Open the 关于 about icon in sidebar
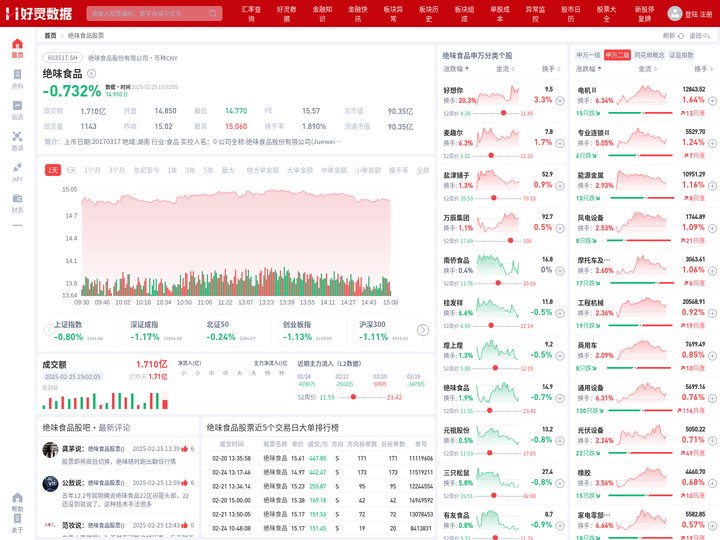This screenshot has height=540, width=720. tap(17, 519)
